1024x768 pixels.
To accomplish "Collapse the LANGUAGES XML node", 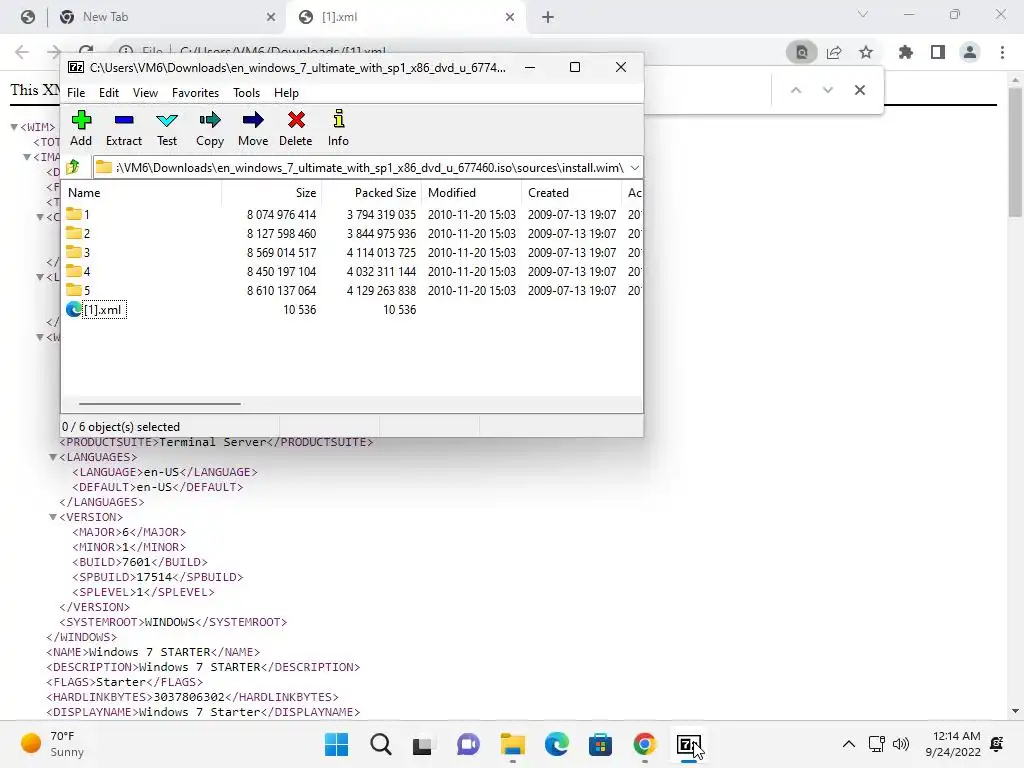I will pyautogui.click(x=53, y=457).
